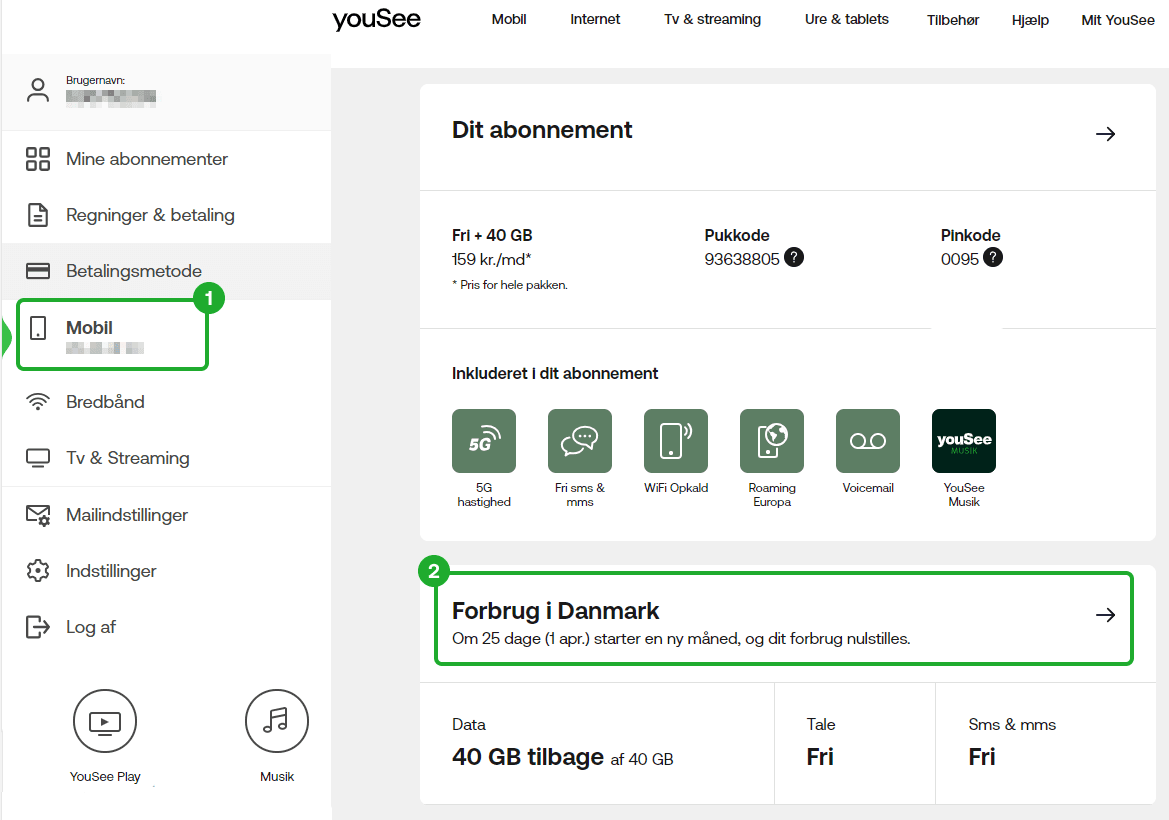The height and width of the screenshot is (820, 1169).
Task: Expand Dit abonnement with the arrow
Action: tap(1105, 134)
